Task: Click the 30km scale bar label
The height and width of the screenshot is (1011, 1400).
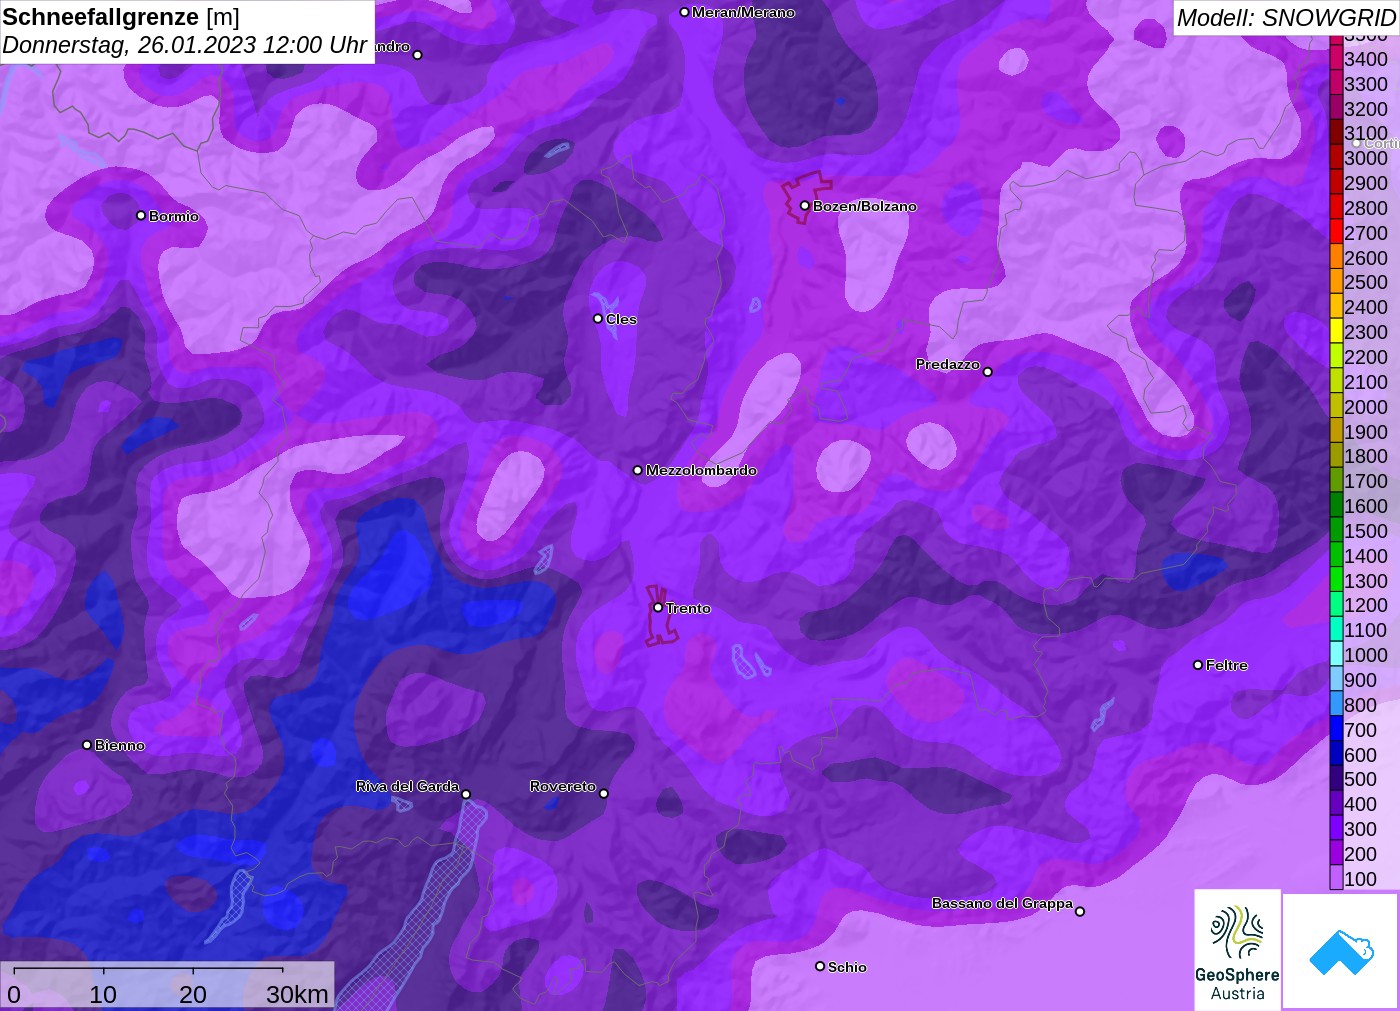Action: tap(297, 994)
